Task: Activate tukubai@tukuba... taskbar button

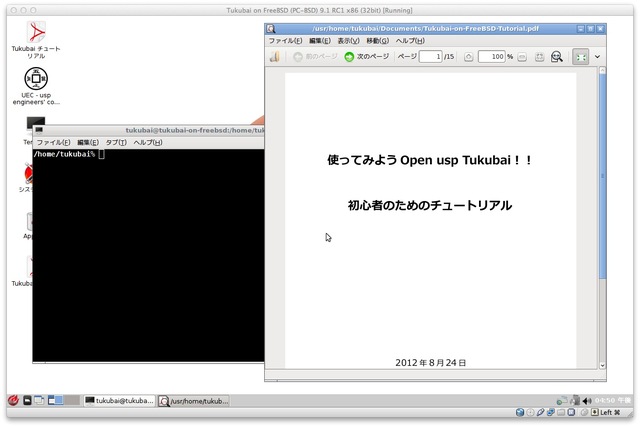Action: pyautogui.click(x=119, y=401)
